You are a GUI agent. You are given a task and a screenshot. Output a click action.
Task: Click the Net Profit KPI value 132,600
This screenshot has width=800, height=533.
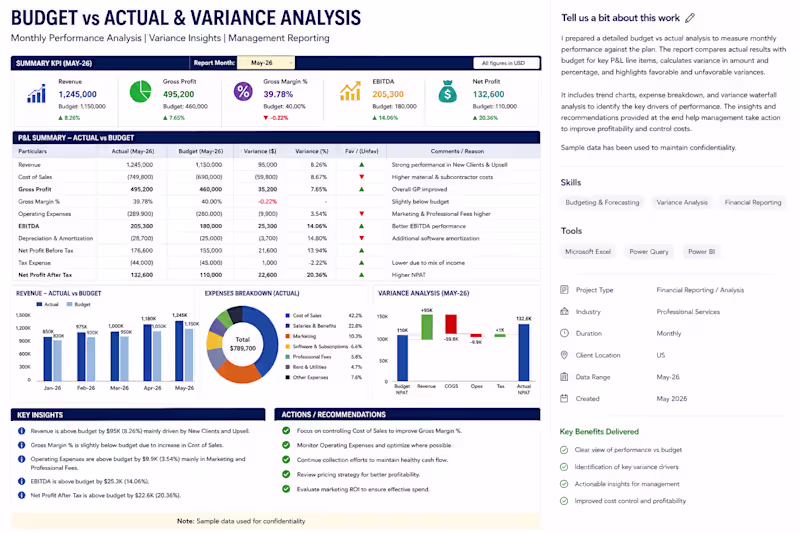[488, 94]
